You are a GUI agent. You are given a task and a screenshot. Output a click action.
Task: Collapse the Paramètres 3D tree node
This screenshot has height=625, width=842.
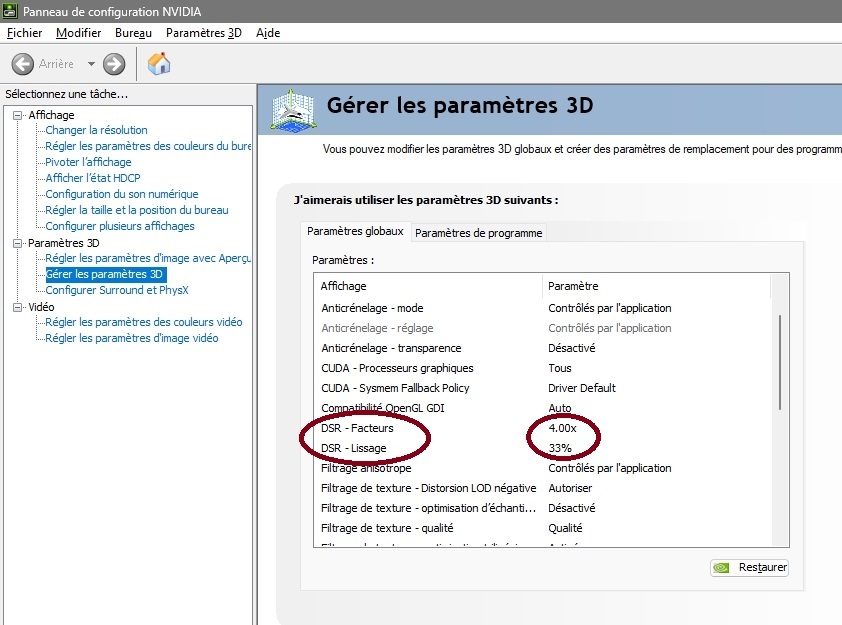[x=18, y=243]
